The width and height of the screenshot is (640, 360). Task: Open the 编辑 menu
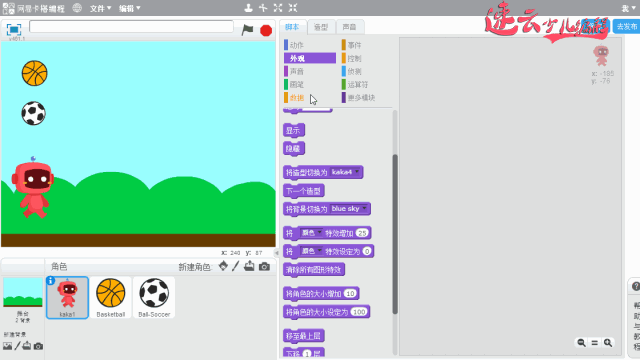click(x=129, y=8)
